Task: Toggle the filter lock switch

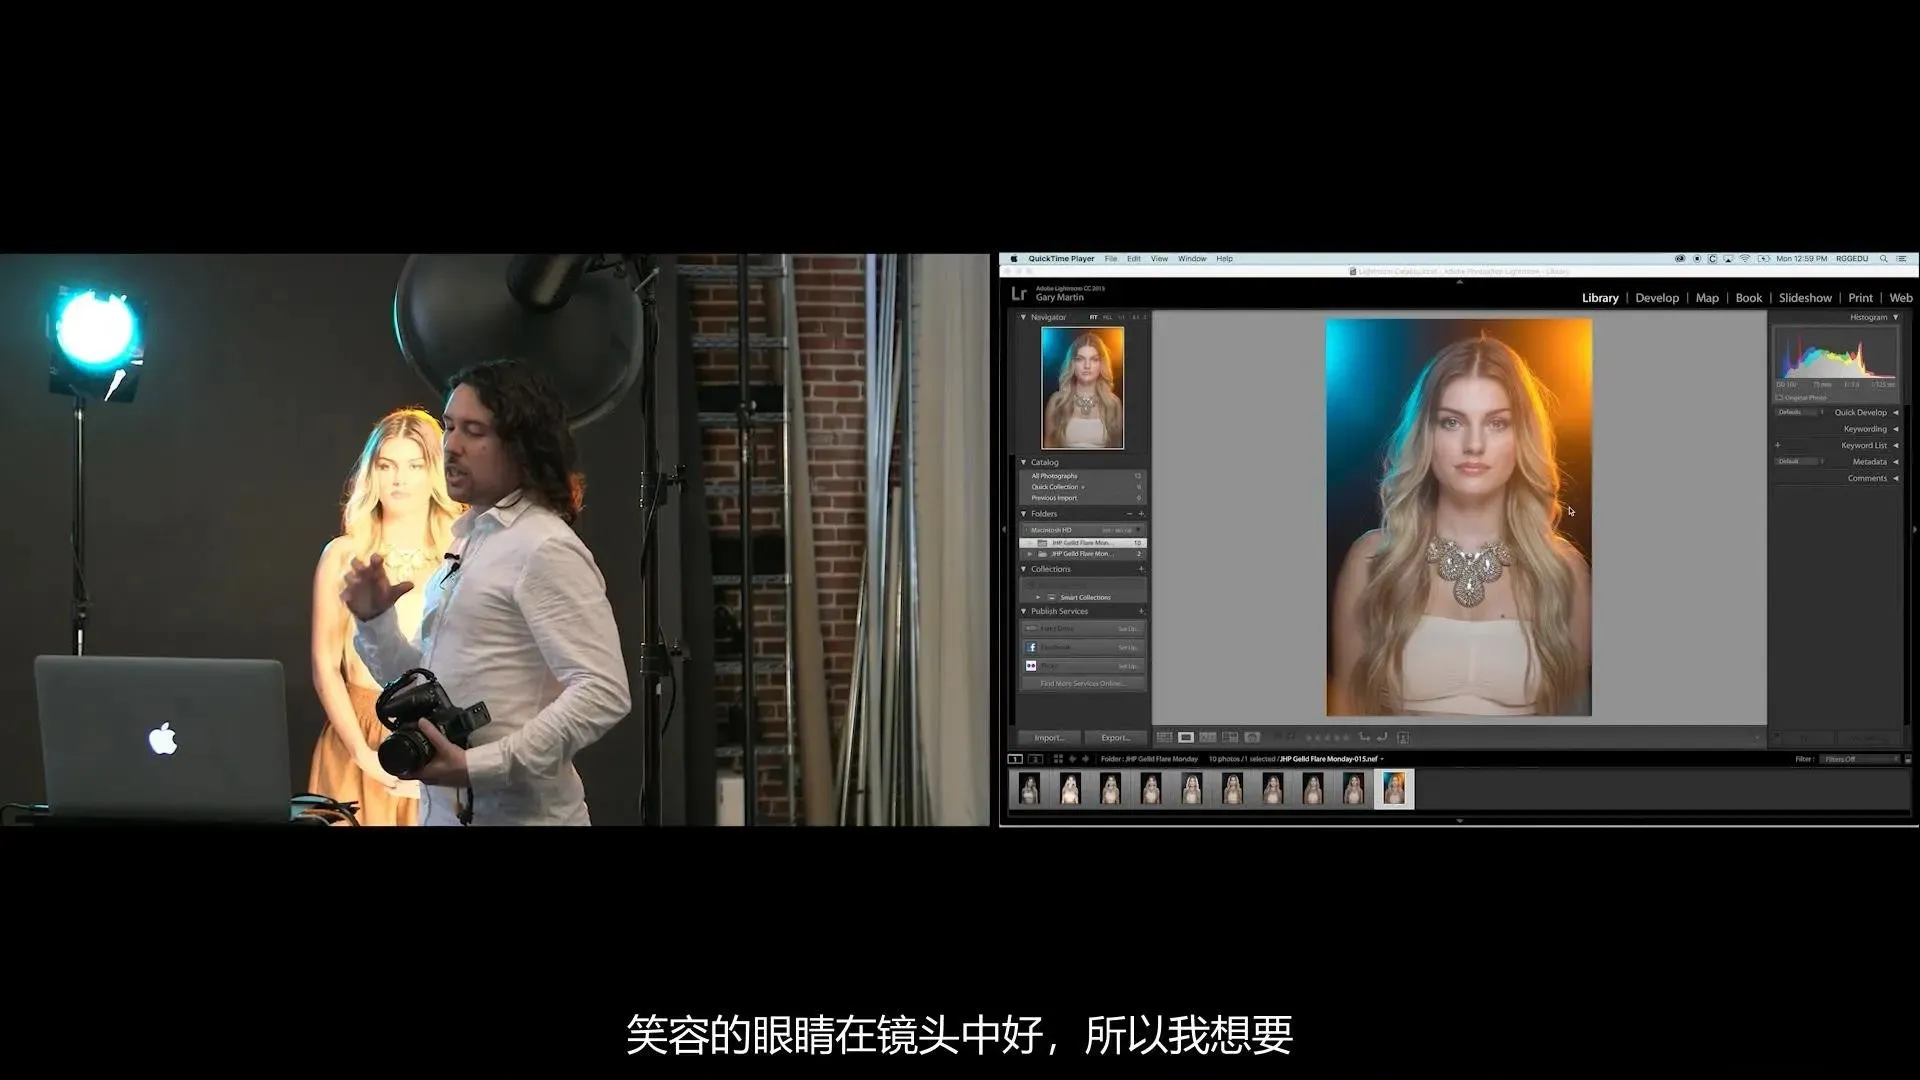Action: [x=1907, y=759]
